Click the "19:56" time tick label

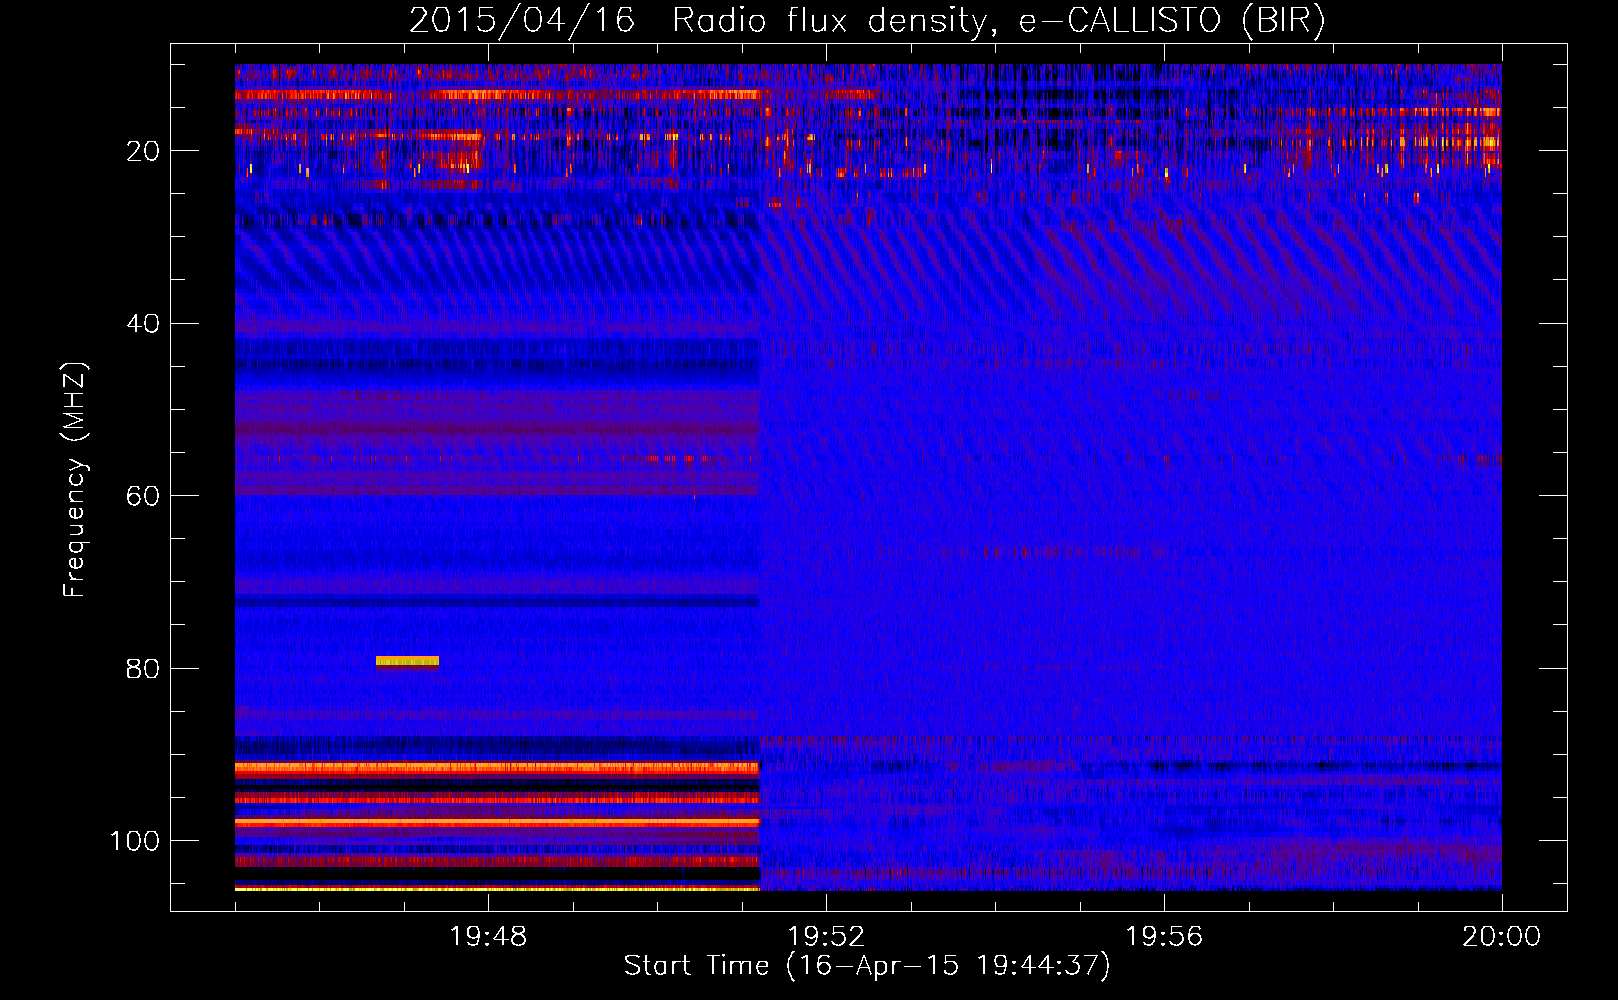[1164, 937]
